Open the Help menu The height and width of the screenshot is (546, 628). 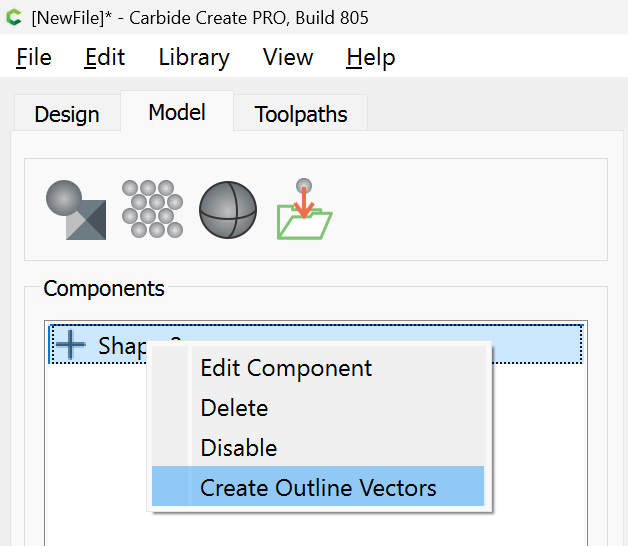click(x=371, y=57)
